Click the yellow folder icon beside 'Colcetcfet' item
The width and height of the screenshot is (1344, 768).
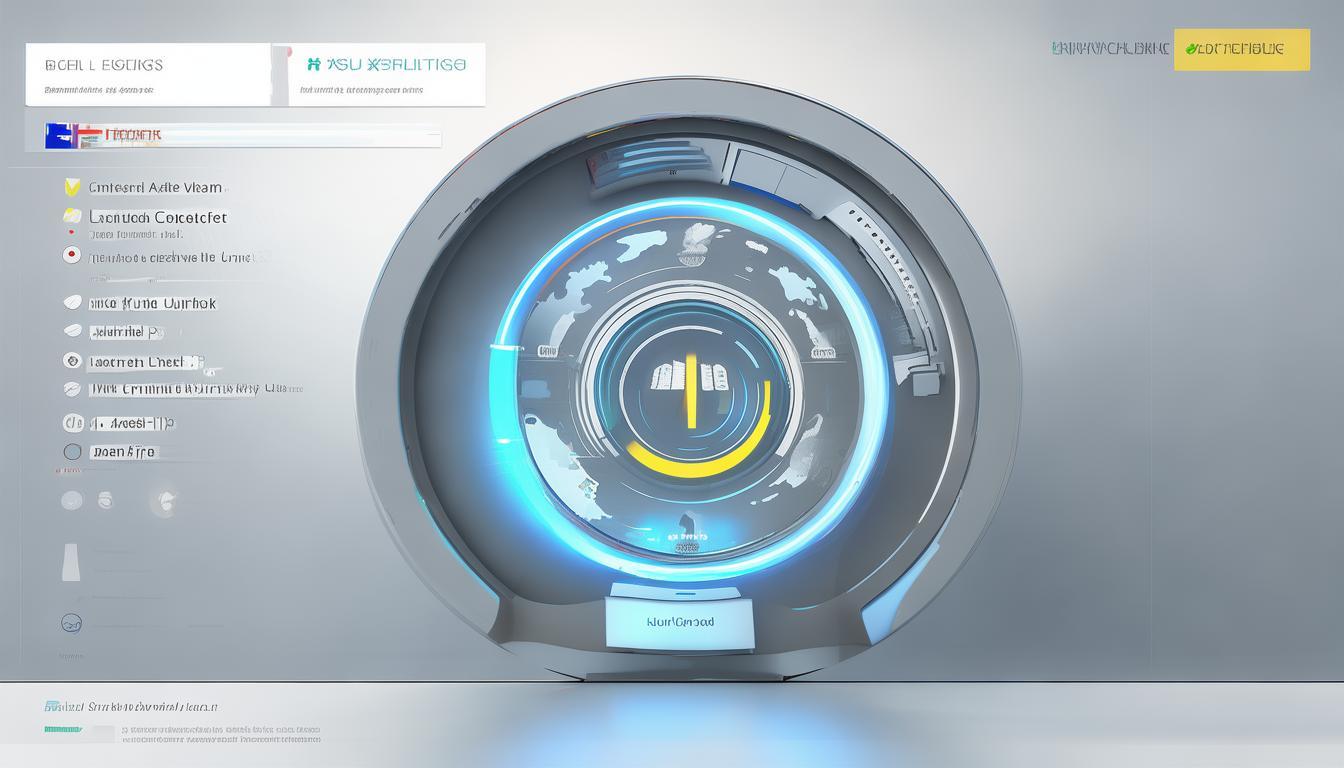point(71,216)
